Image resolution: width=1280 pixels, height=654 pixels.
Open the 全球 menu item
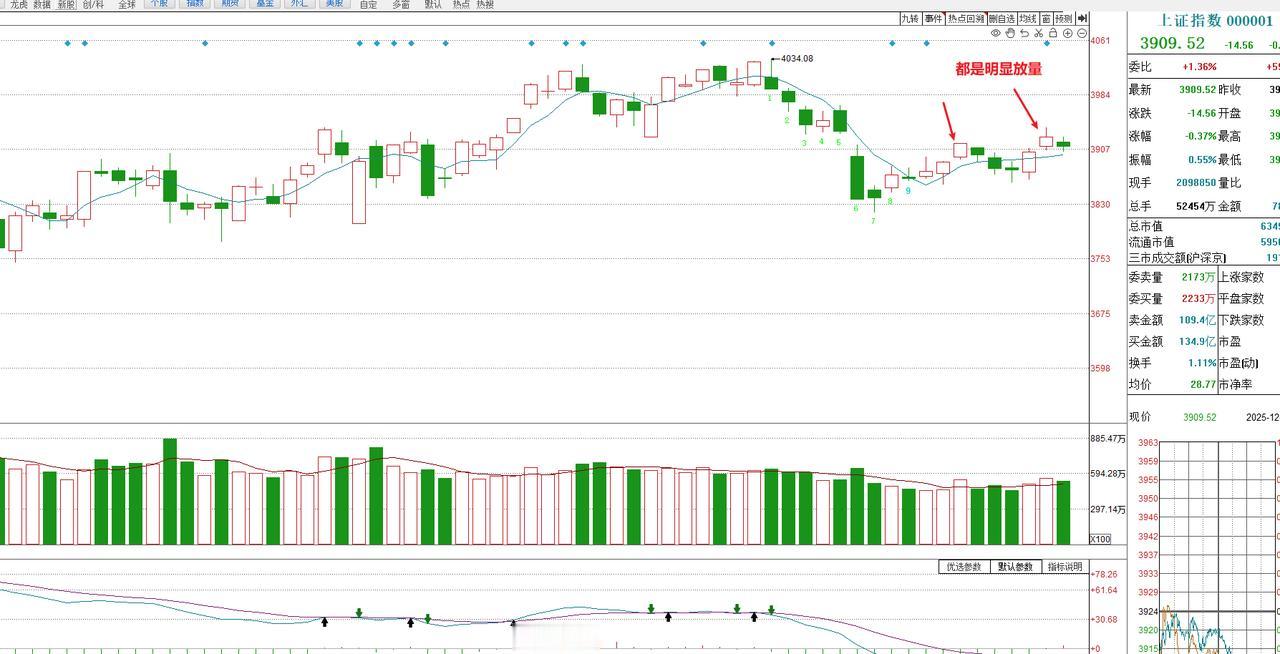[x=127, y=5]
